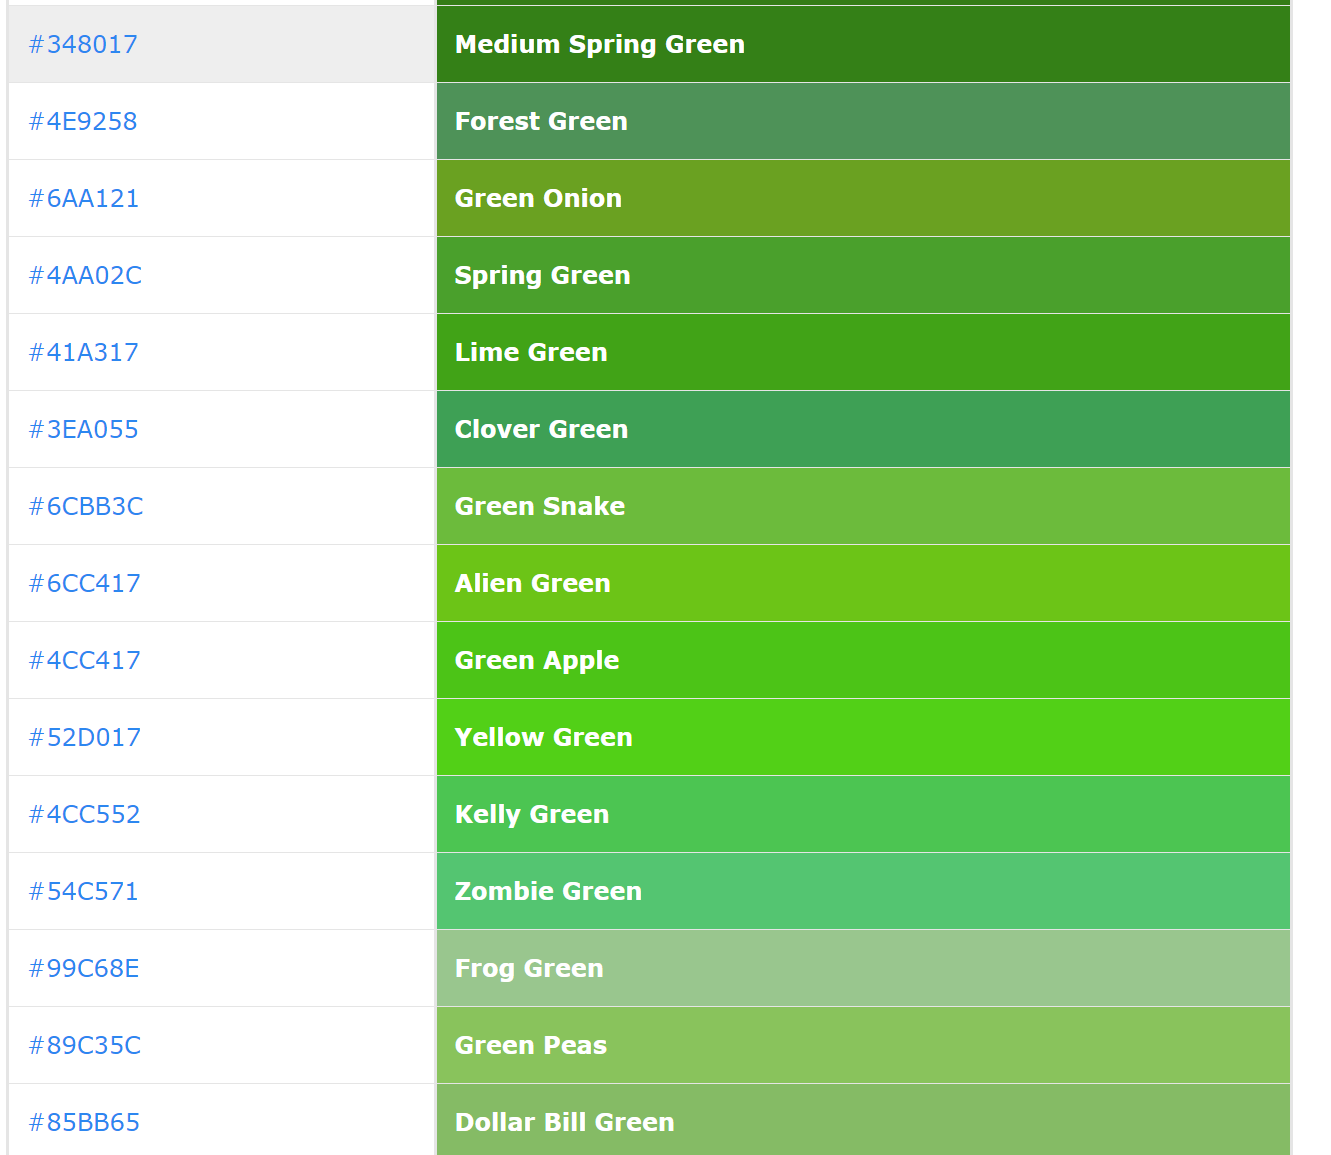Open the hex code link #348017
This screenshot has height=1155, width=1331.
[x=83, y=44]
